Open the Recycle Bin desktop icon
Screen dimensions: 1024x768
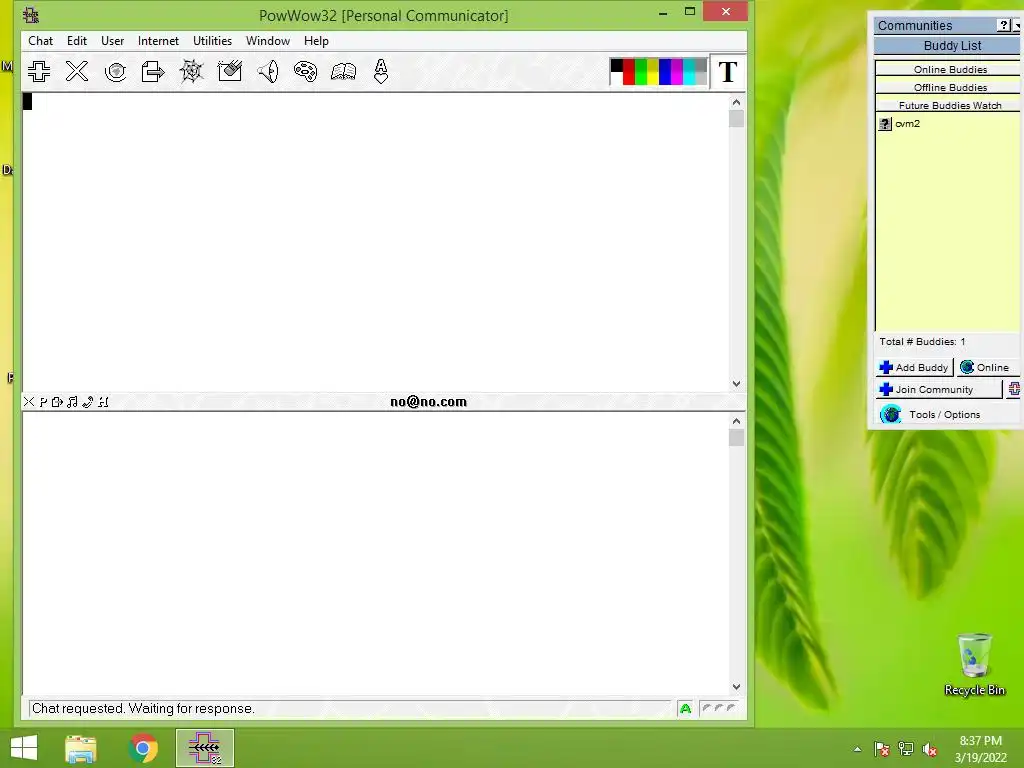974,665
